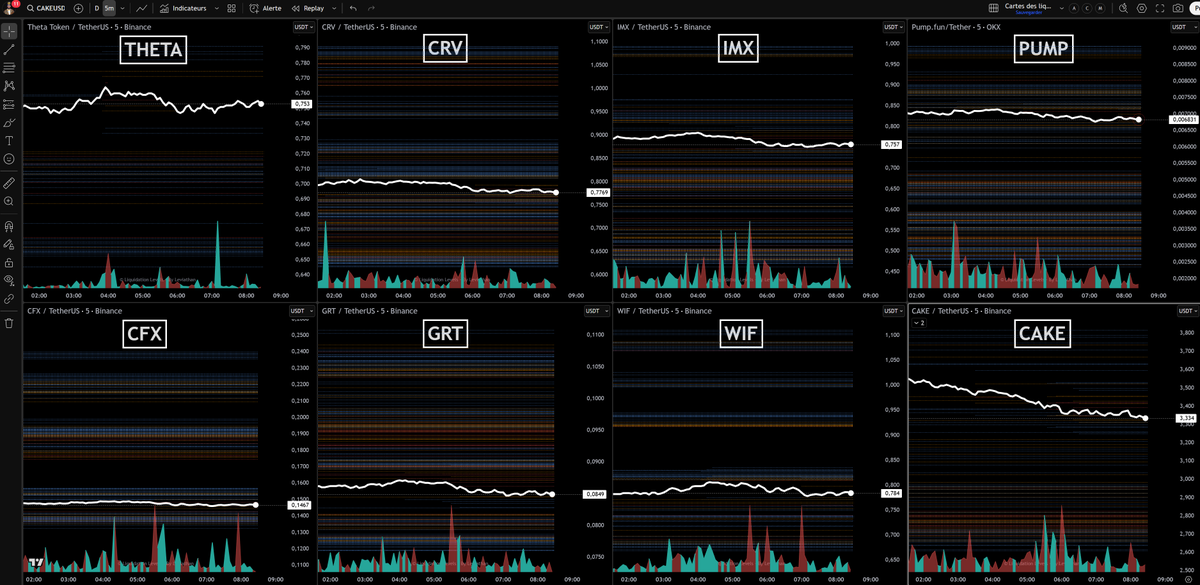The image size is (1200, 585).
Task: Click the undo arrow
Action: tap(353, 8)
